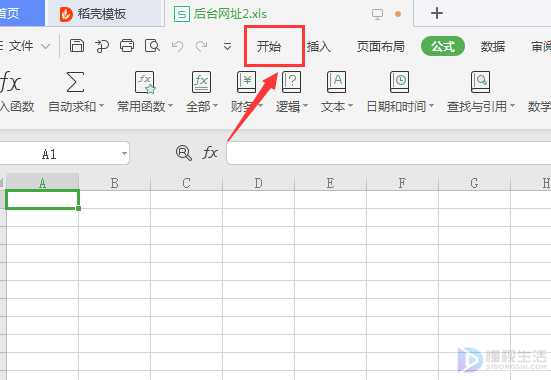Click inside the formula bar input

pos(389,153)
